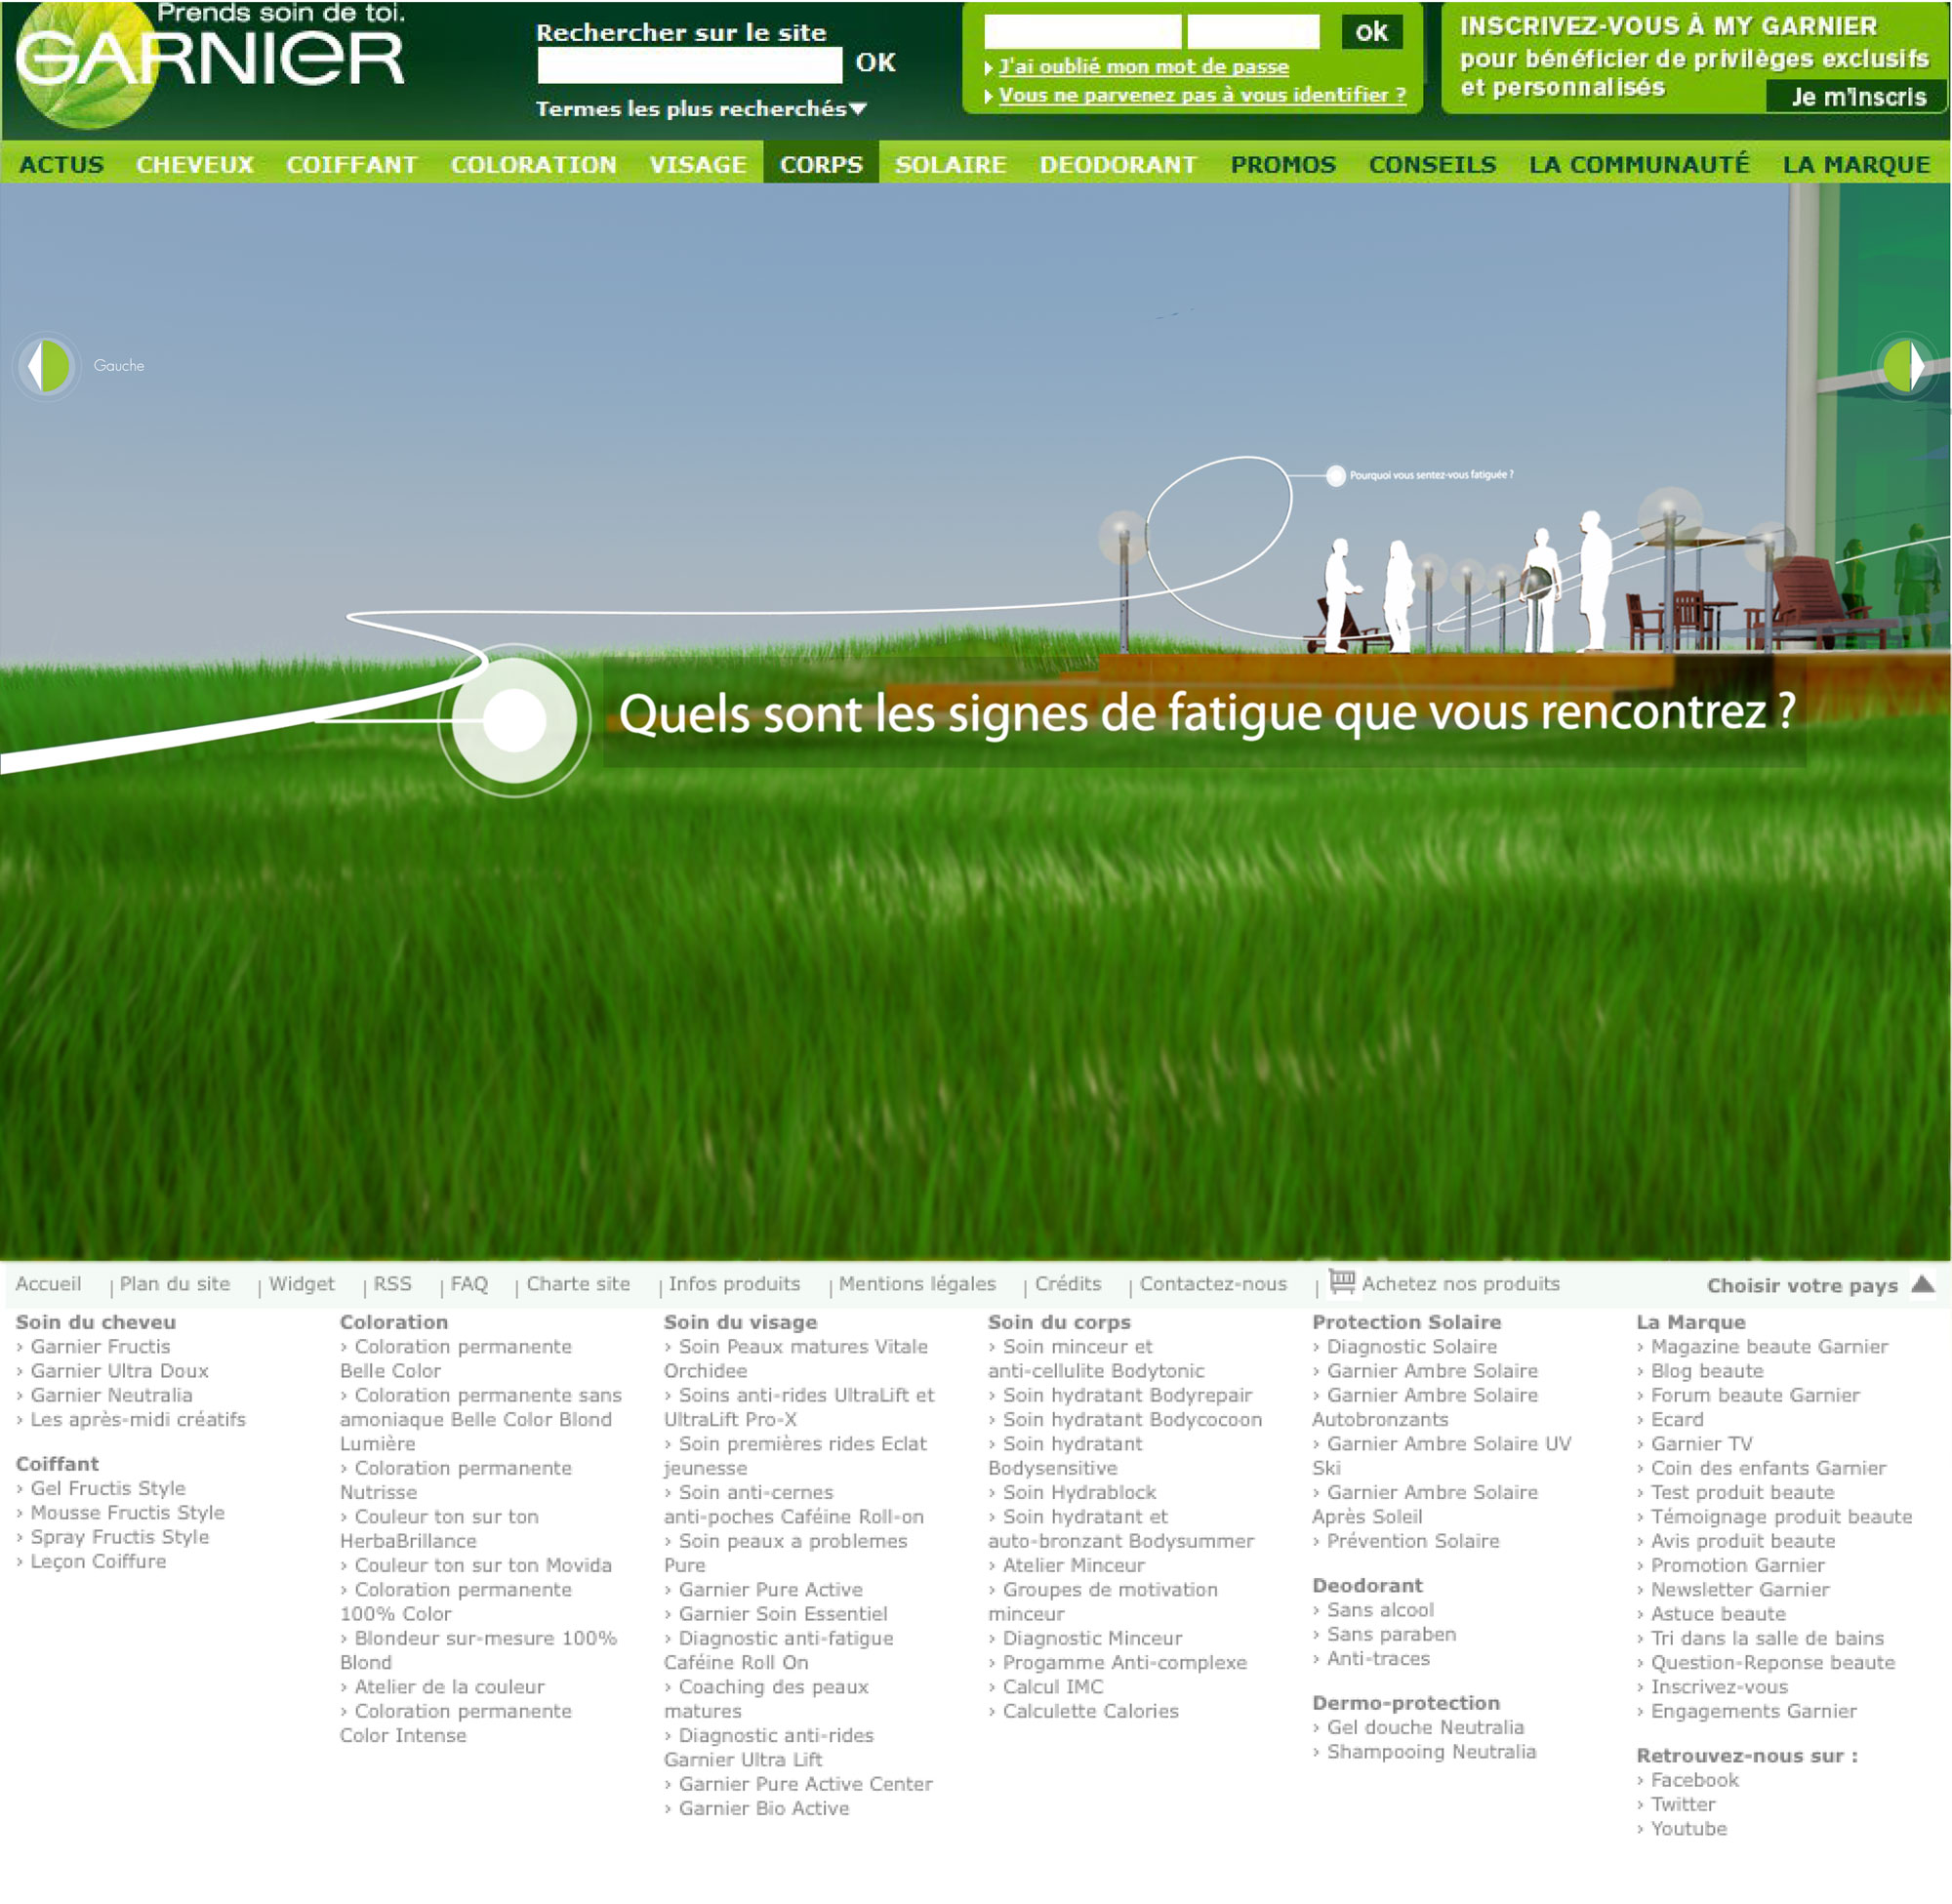Click the shopping cart icon near Achetez nos produits
This screenshot has width=1952, height=1904.
[x=1342, y=1281]
